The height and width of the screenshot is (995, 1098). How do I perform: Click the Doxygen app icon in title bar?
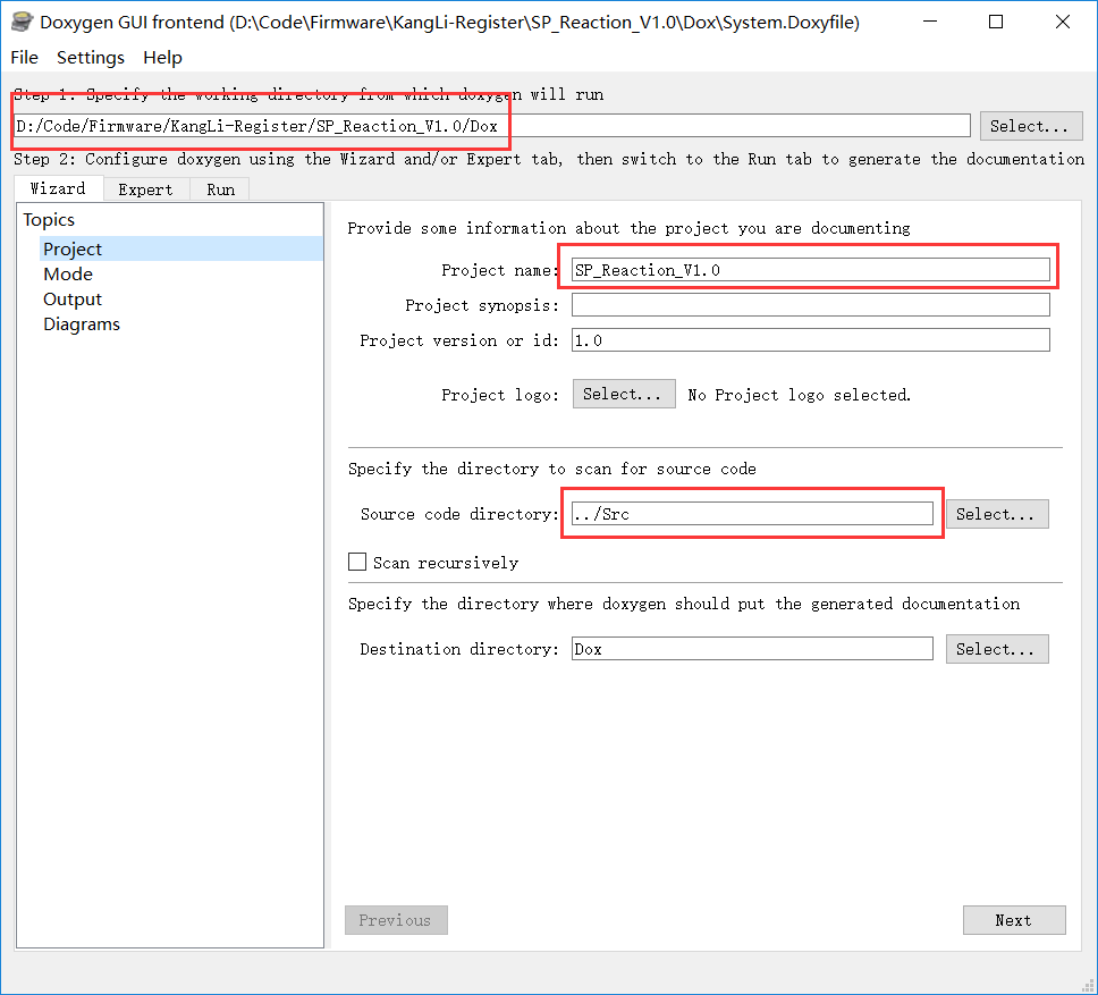click(22, 22)
